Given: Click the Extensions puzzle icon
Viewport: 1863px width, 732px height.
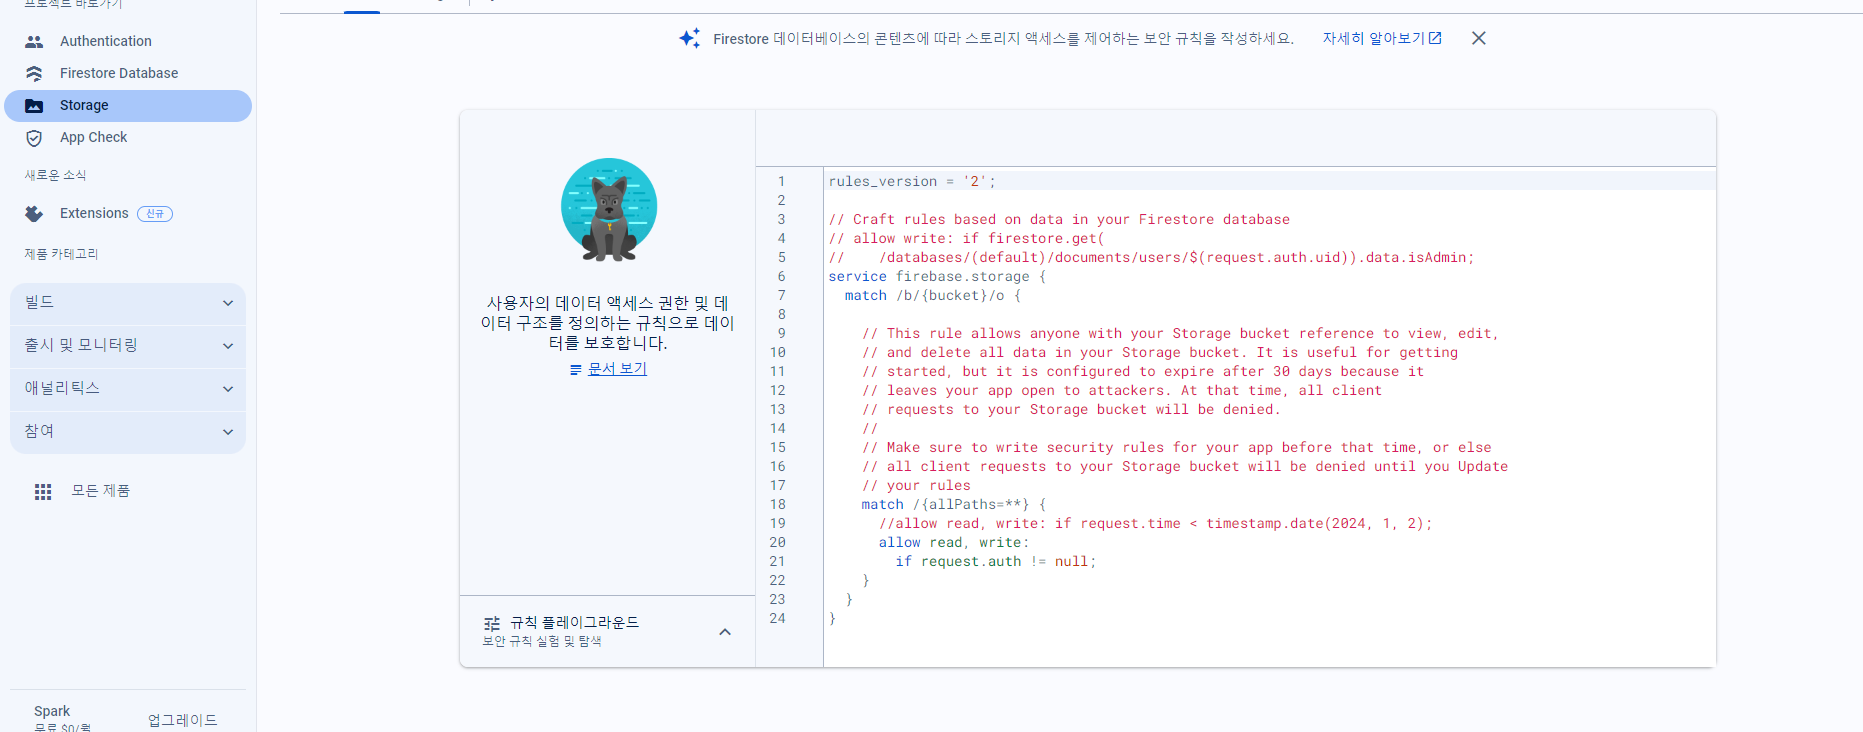Looking at the screenshot, I should (34, 214).
